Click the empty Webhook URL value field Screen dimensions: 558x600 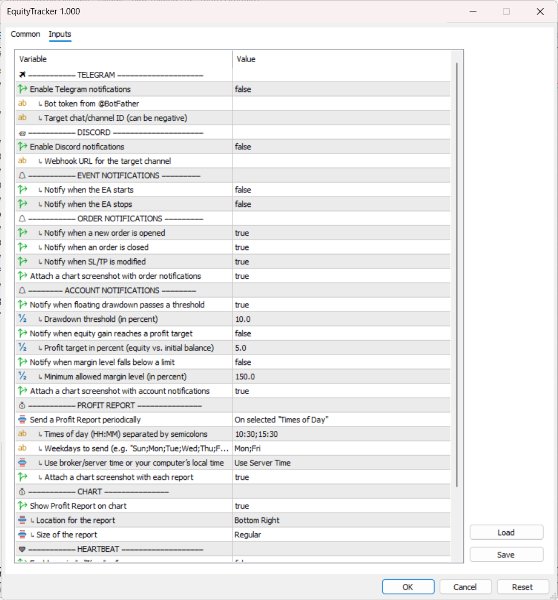(341, 161)
